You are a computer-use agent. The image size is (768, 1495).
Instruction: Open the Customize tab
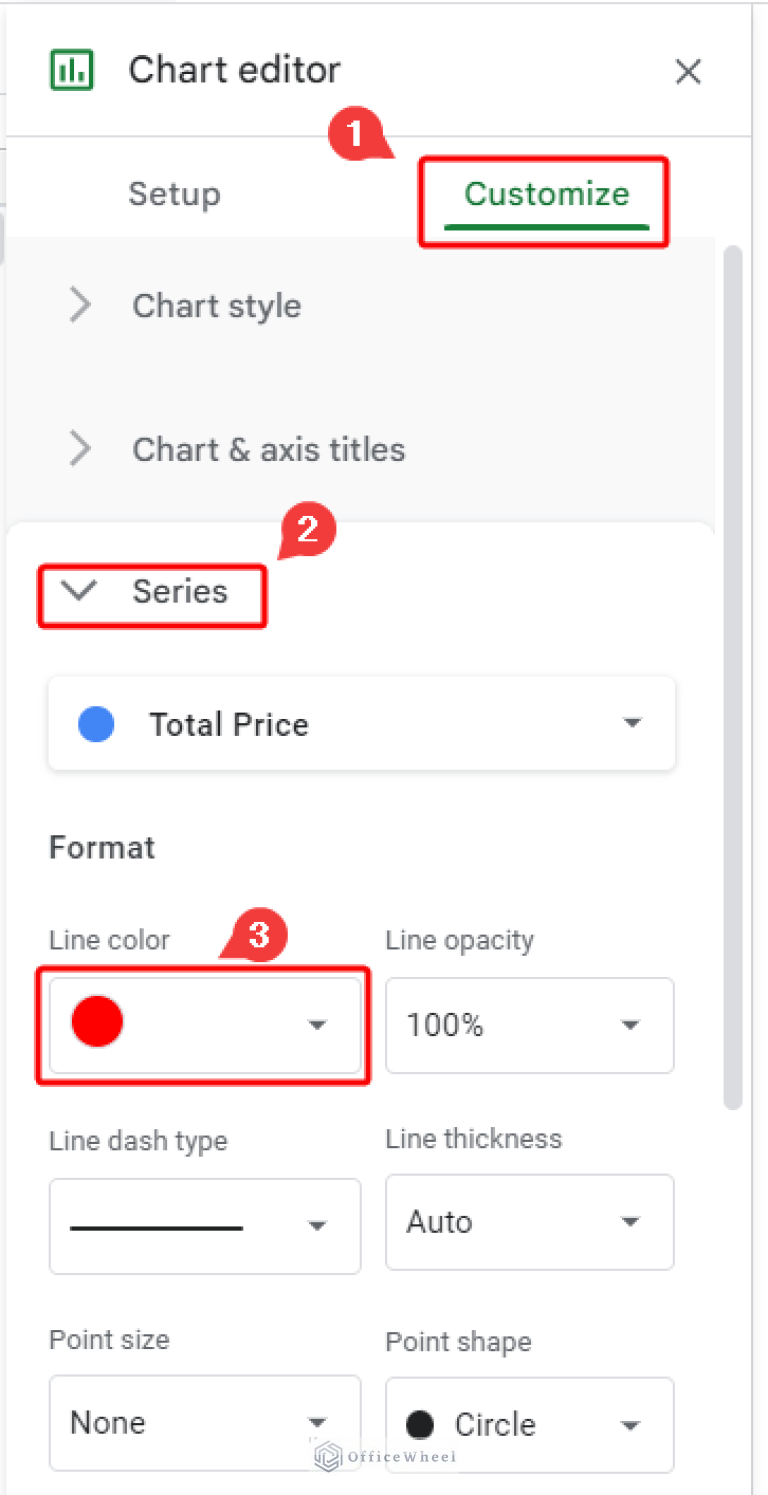click(546, 194)
